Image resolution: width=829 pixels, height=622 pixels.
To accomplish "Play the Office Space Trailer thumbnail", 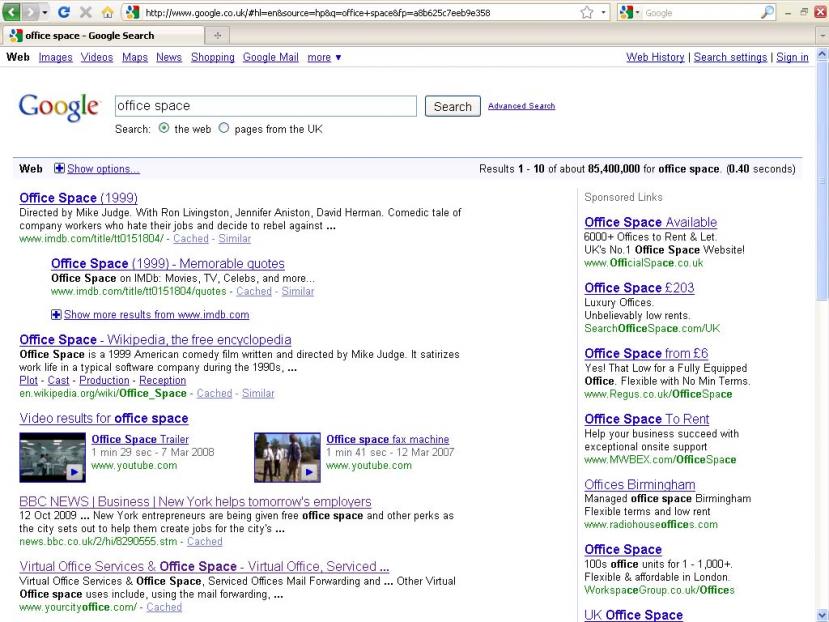I will (x=52, y=458).
